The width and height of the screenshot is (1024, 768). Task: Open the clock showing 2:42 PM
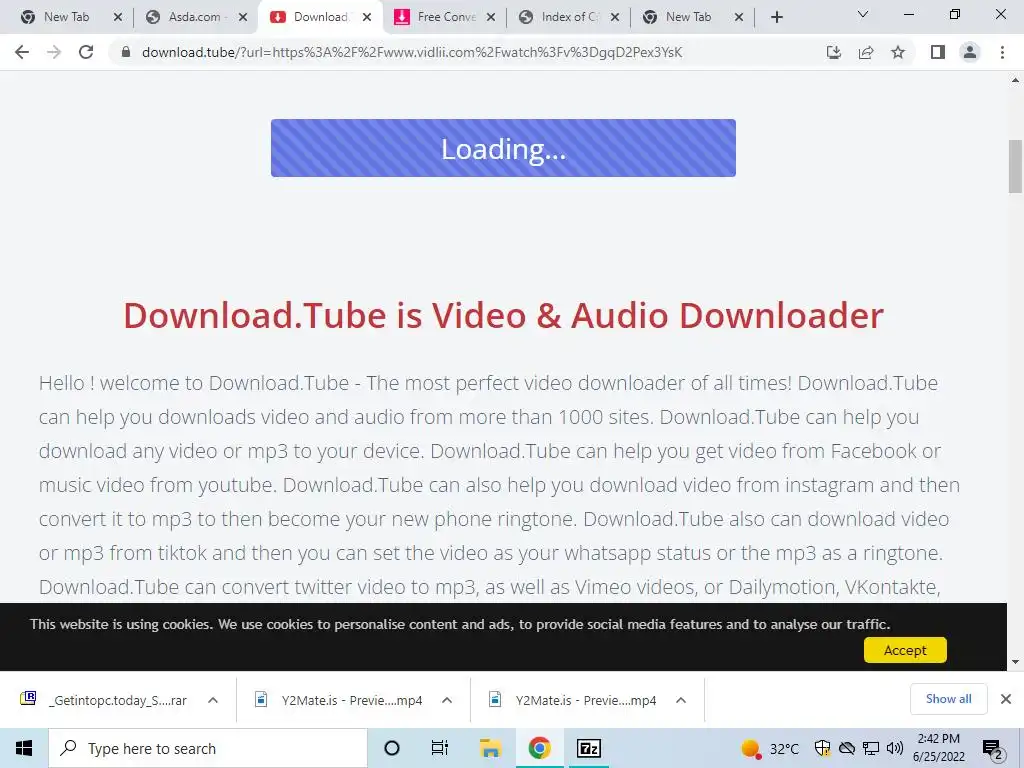pyautogui.click(x=938, y=748)
